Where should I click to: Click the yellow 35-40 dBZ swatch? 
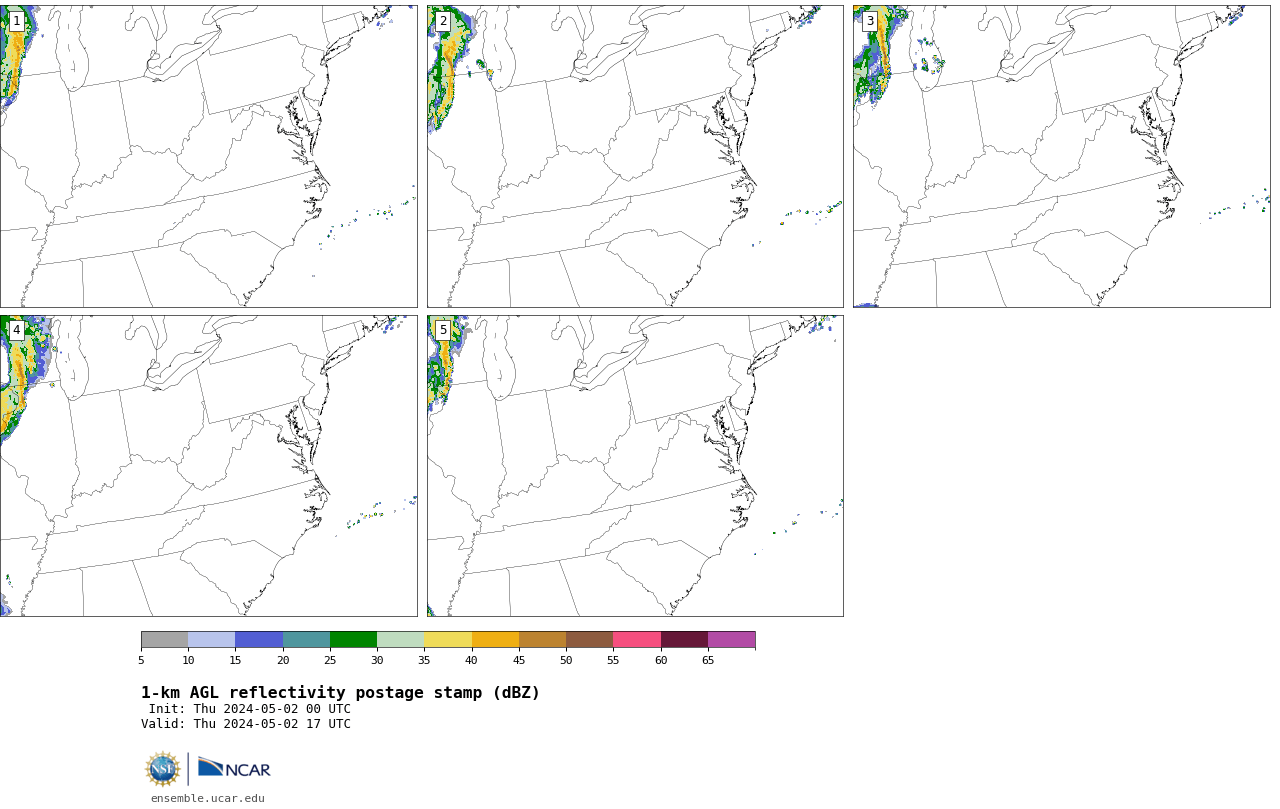click(x=448, y=640)
